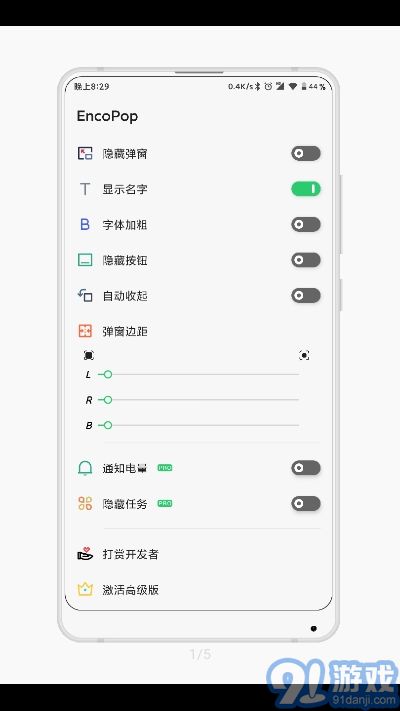Screen dimensions: 400x711
Task: Select the minimum margin preset icon
Action: point(89,356)
